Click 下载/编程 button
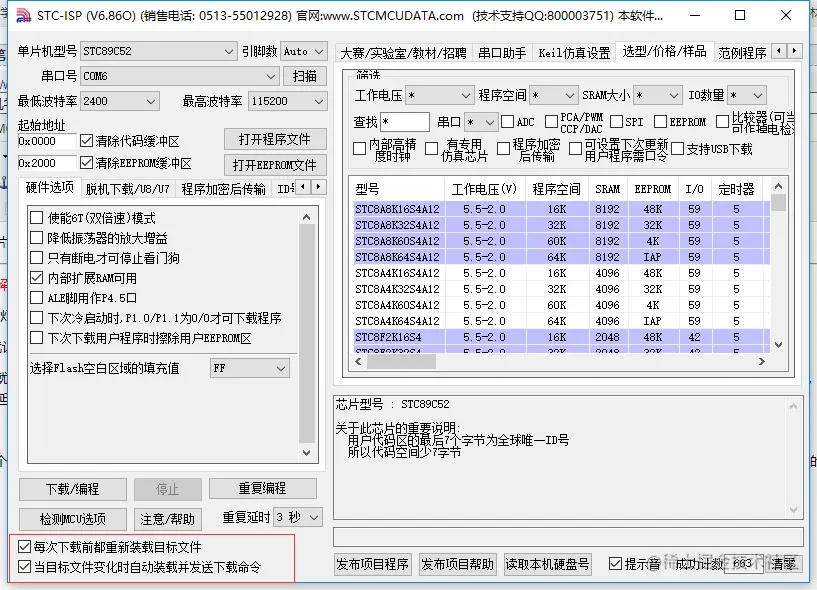The image size is (817, 590). (72, 489)
